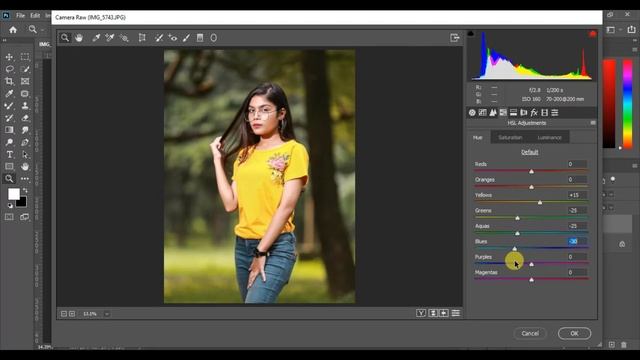Screen dimensions: 640x360
Task: Open the Basic panel tab icon
Action: [472, 113]
